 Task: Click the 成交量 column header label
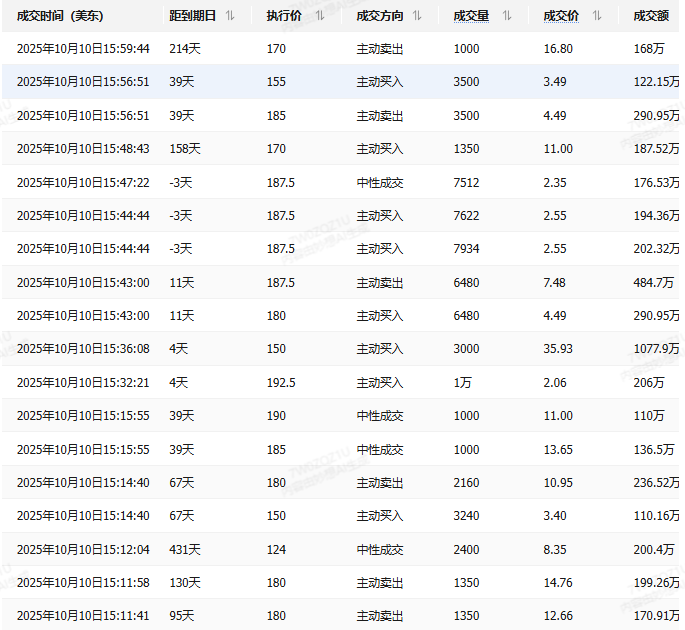[x=471, y=16]
